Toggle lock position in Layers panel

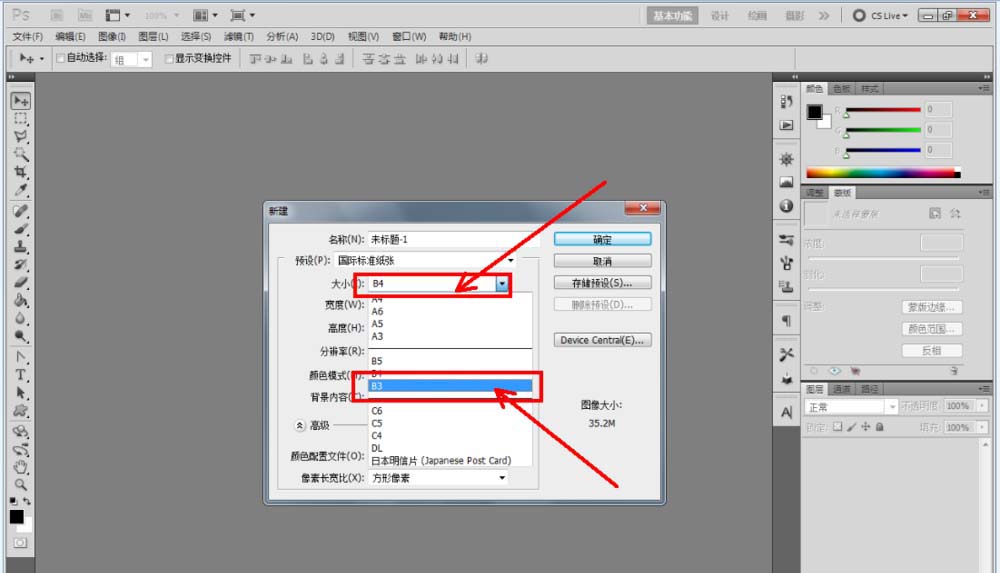[865, 427]
